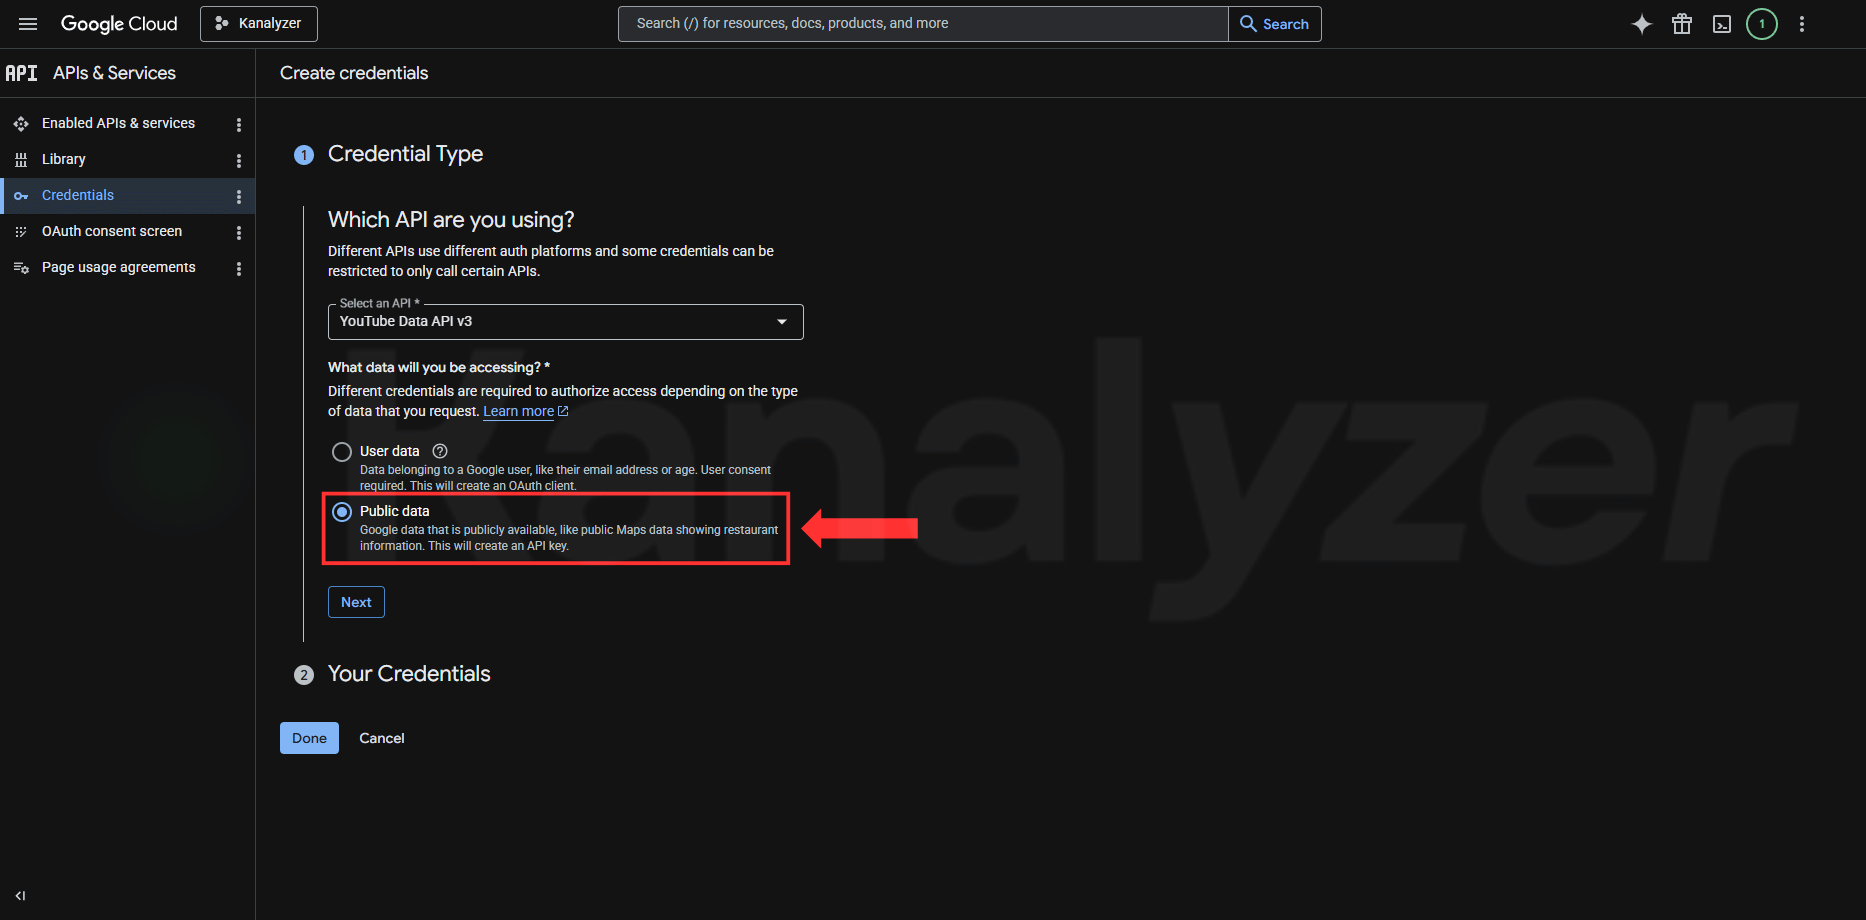Screen dimensions: 1866x920
Task: Click the APIs & Services heading
Action: [114, 73]
